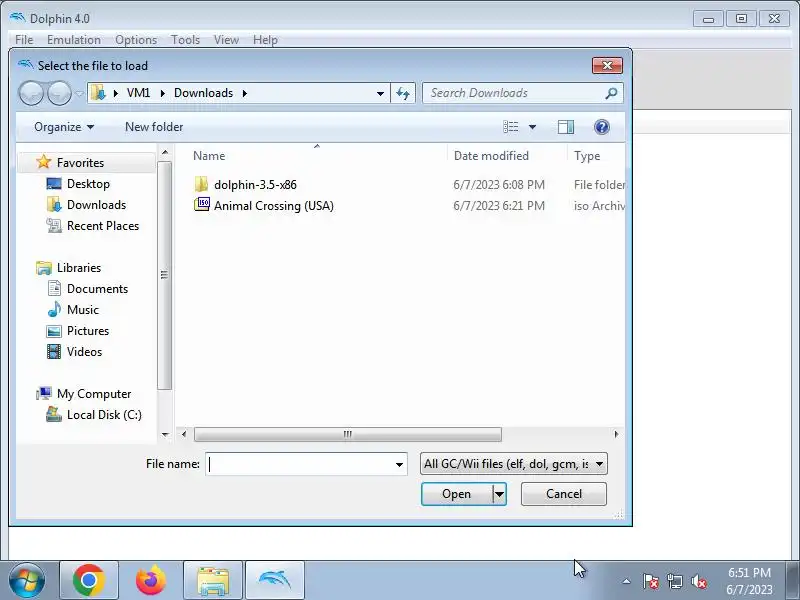
Task: Expand the Open button split arrow
Action: click(499, 494)
